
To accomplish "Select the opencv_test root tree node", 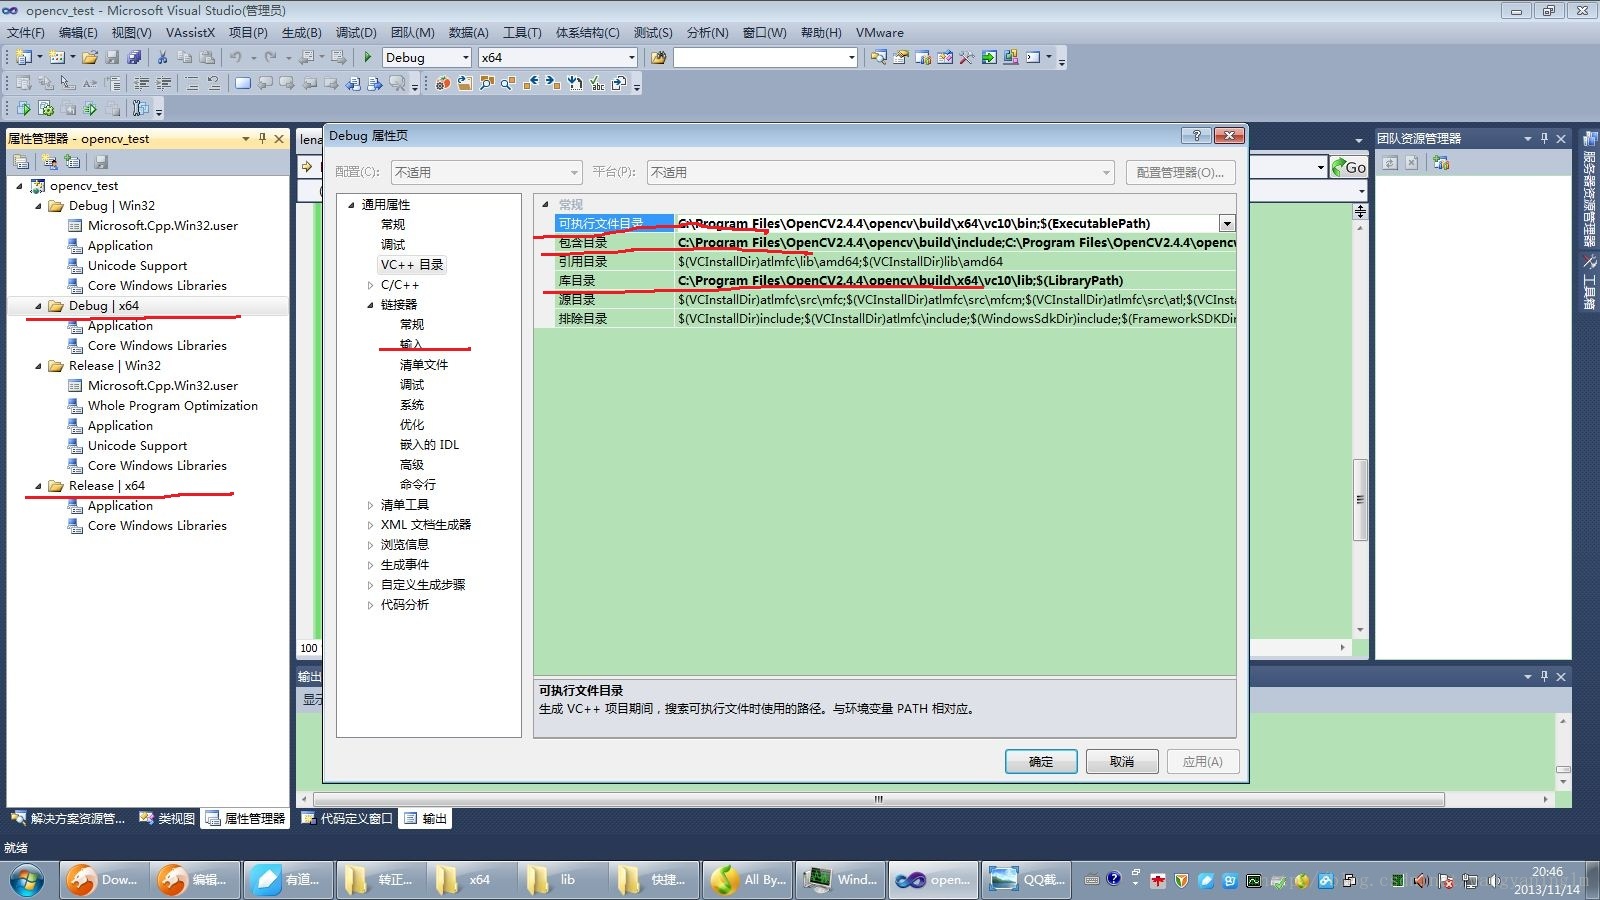I will tap(84, 186).
